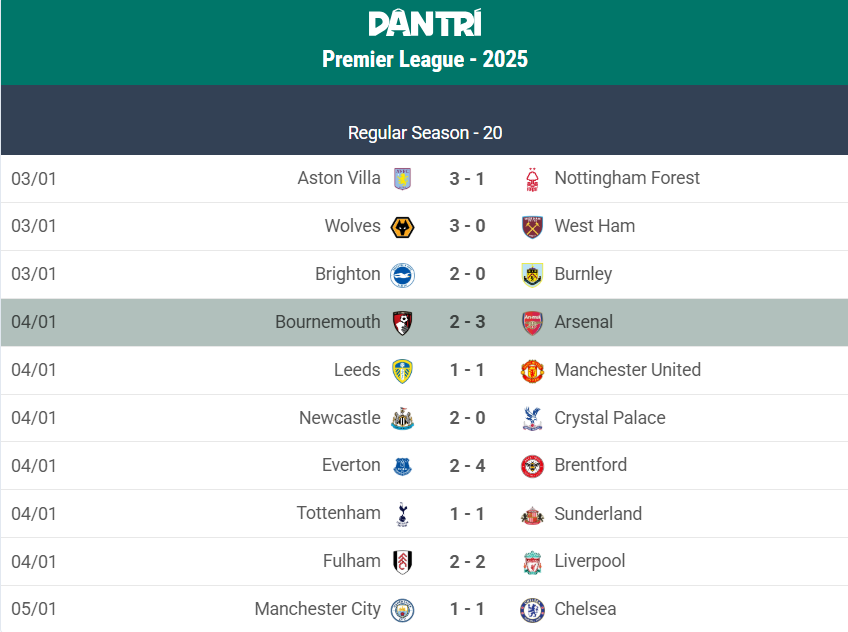Click the Everton 2 - 4 score
The image size is (848, 632).
coord(467,466)
